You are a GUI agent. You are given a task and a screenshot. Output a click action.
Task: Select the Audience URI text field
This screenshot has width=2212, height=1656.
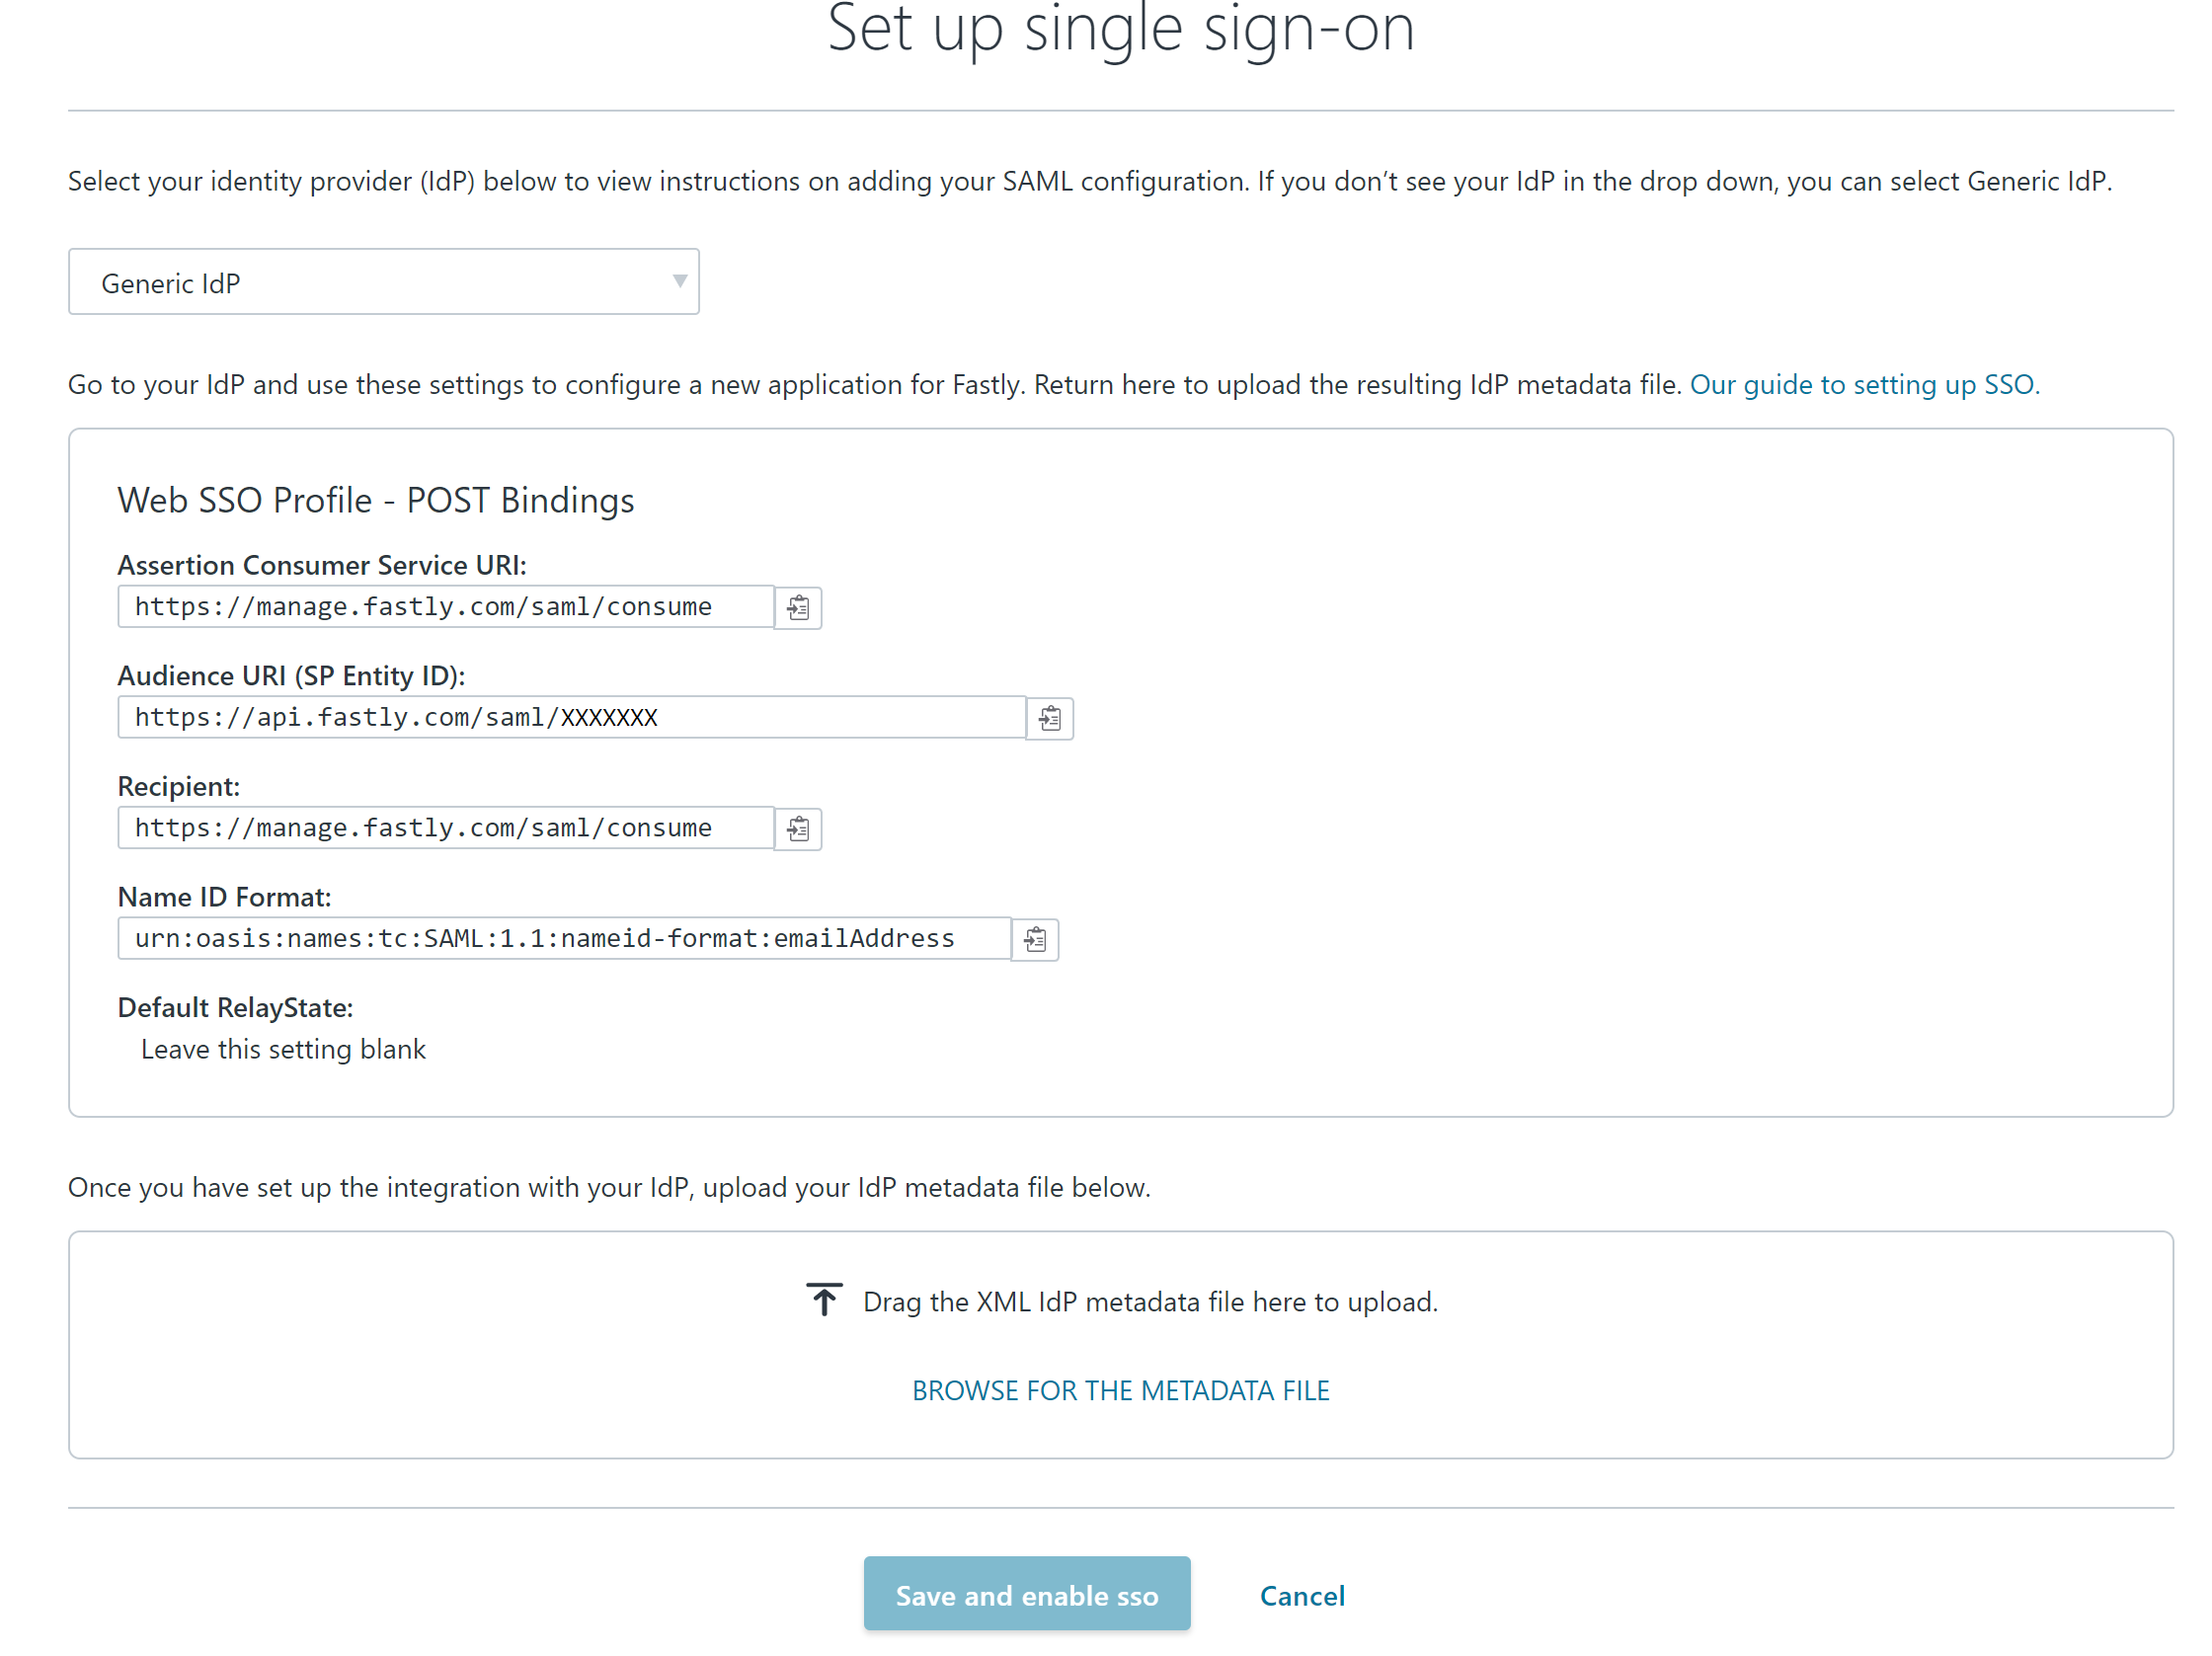click(x=571, y=718)
